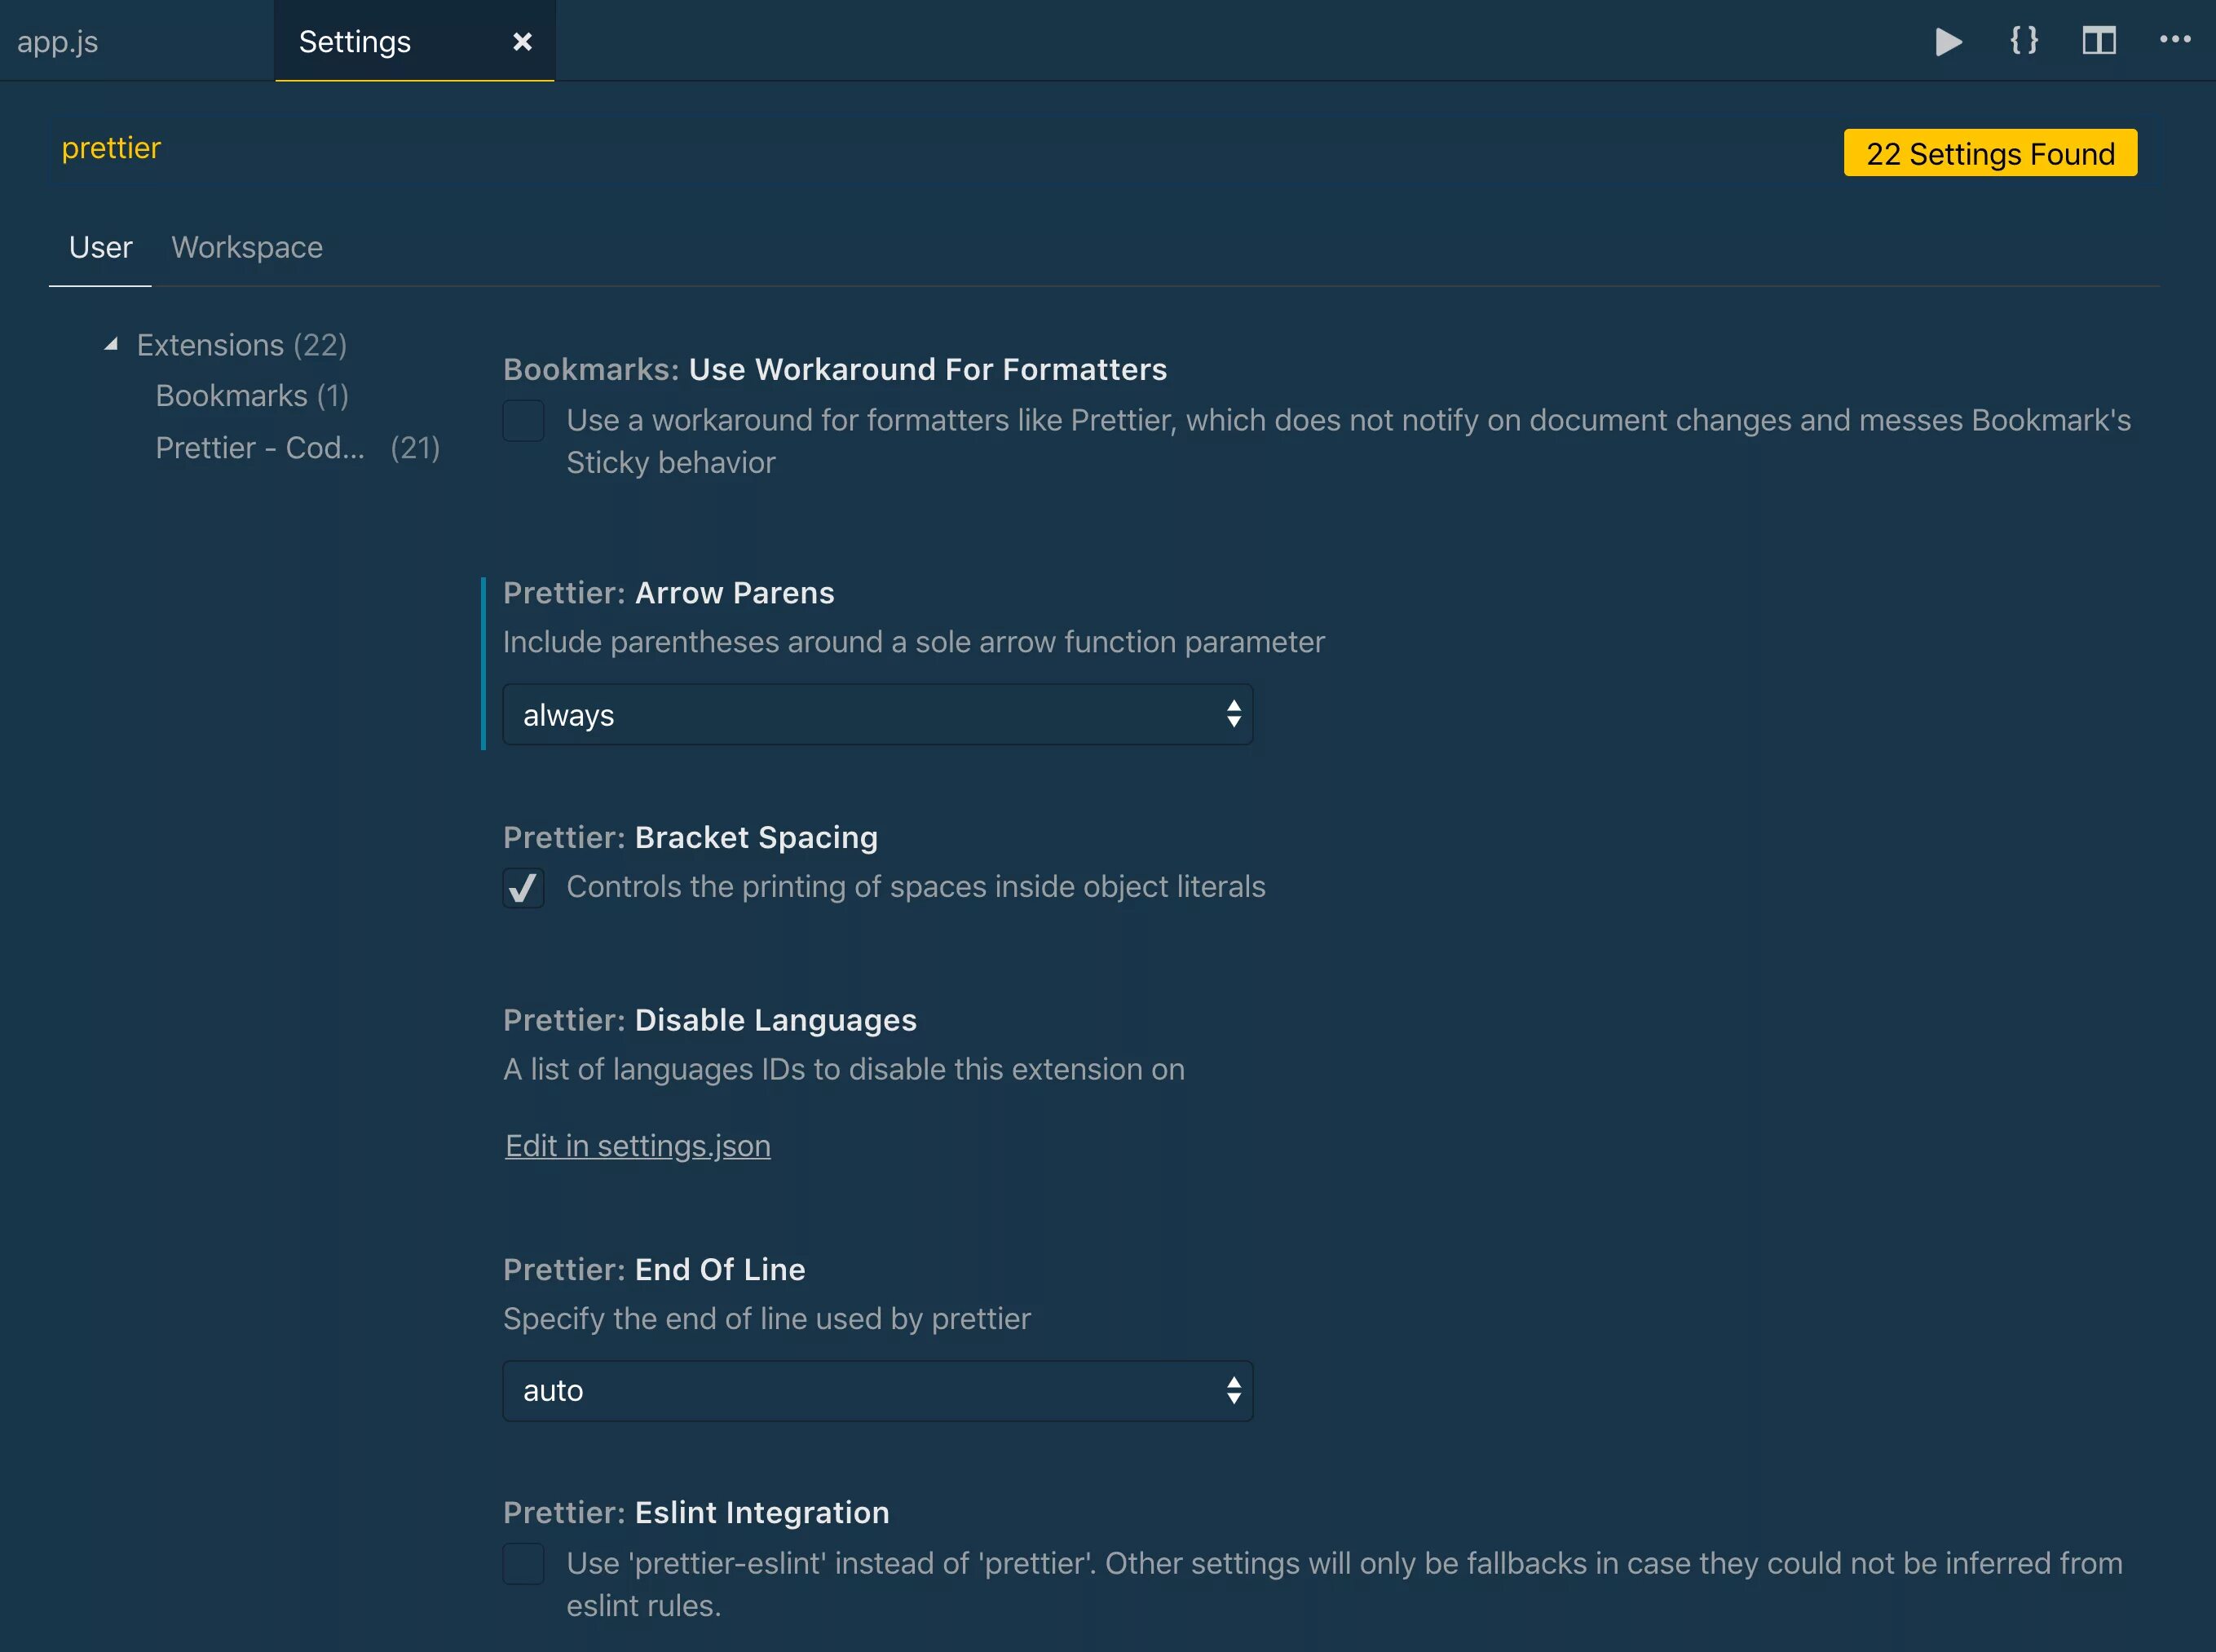Open settings JSON via curly braces icon

point(2024,41)
